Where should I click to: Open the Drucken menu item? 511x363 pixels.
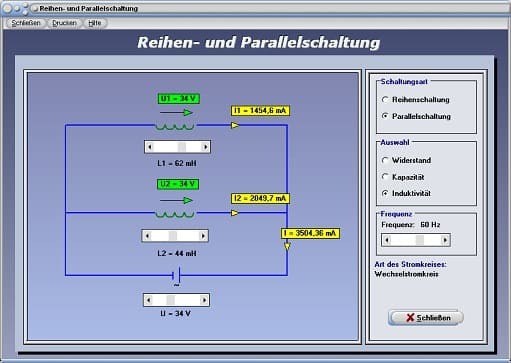pyautogui.click(x=64, y=23)
